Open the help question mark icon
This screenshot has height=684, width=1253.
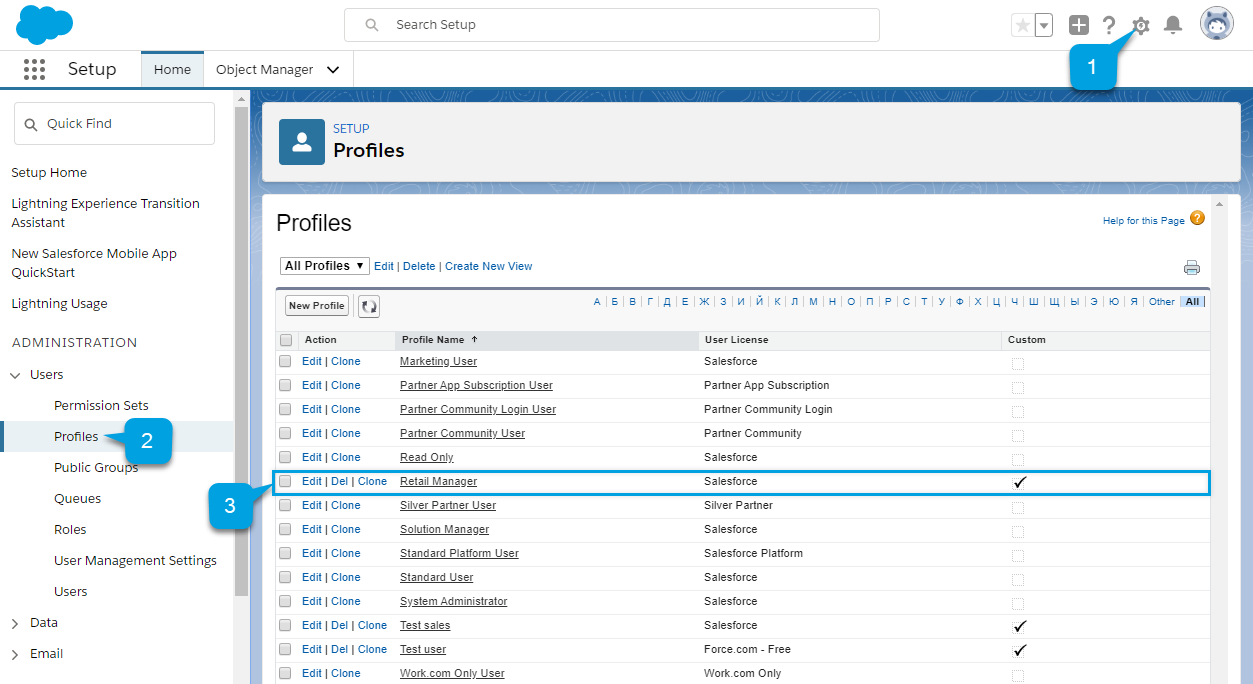[1108, 26]
